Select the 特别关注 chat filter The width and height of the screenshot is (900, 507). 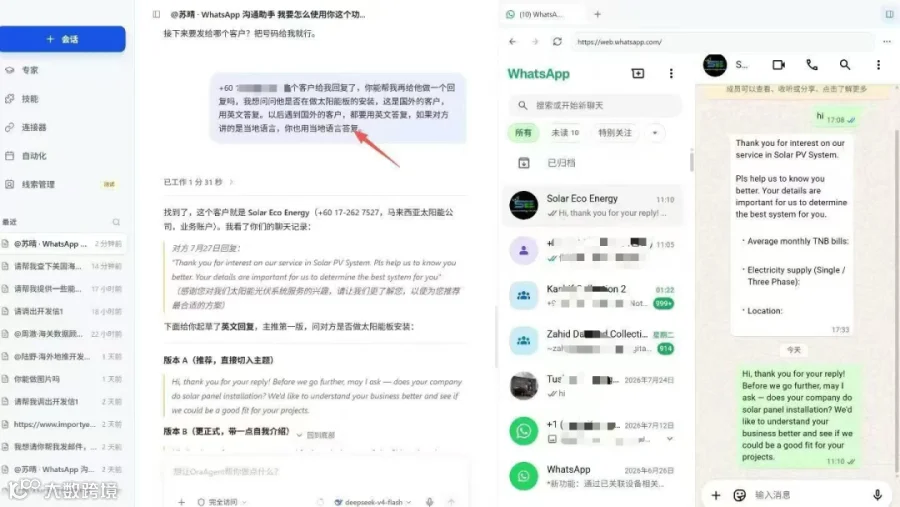coord(615,133)
